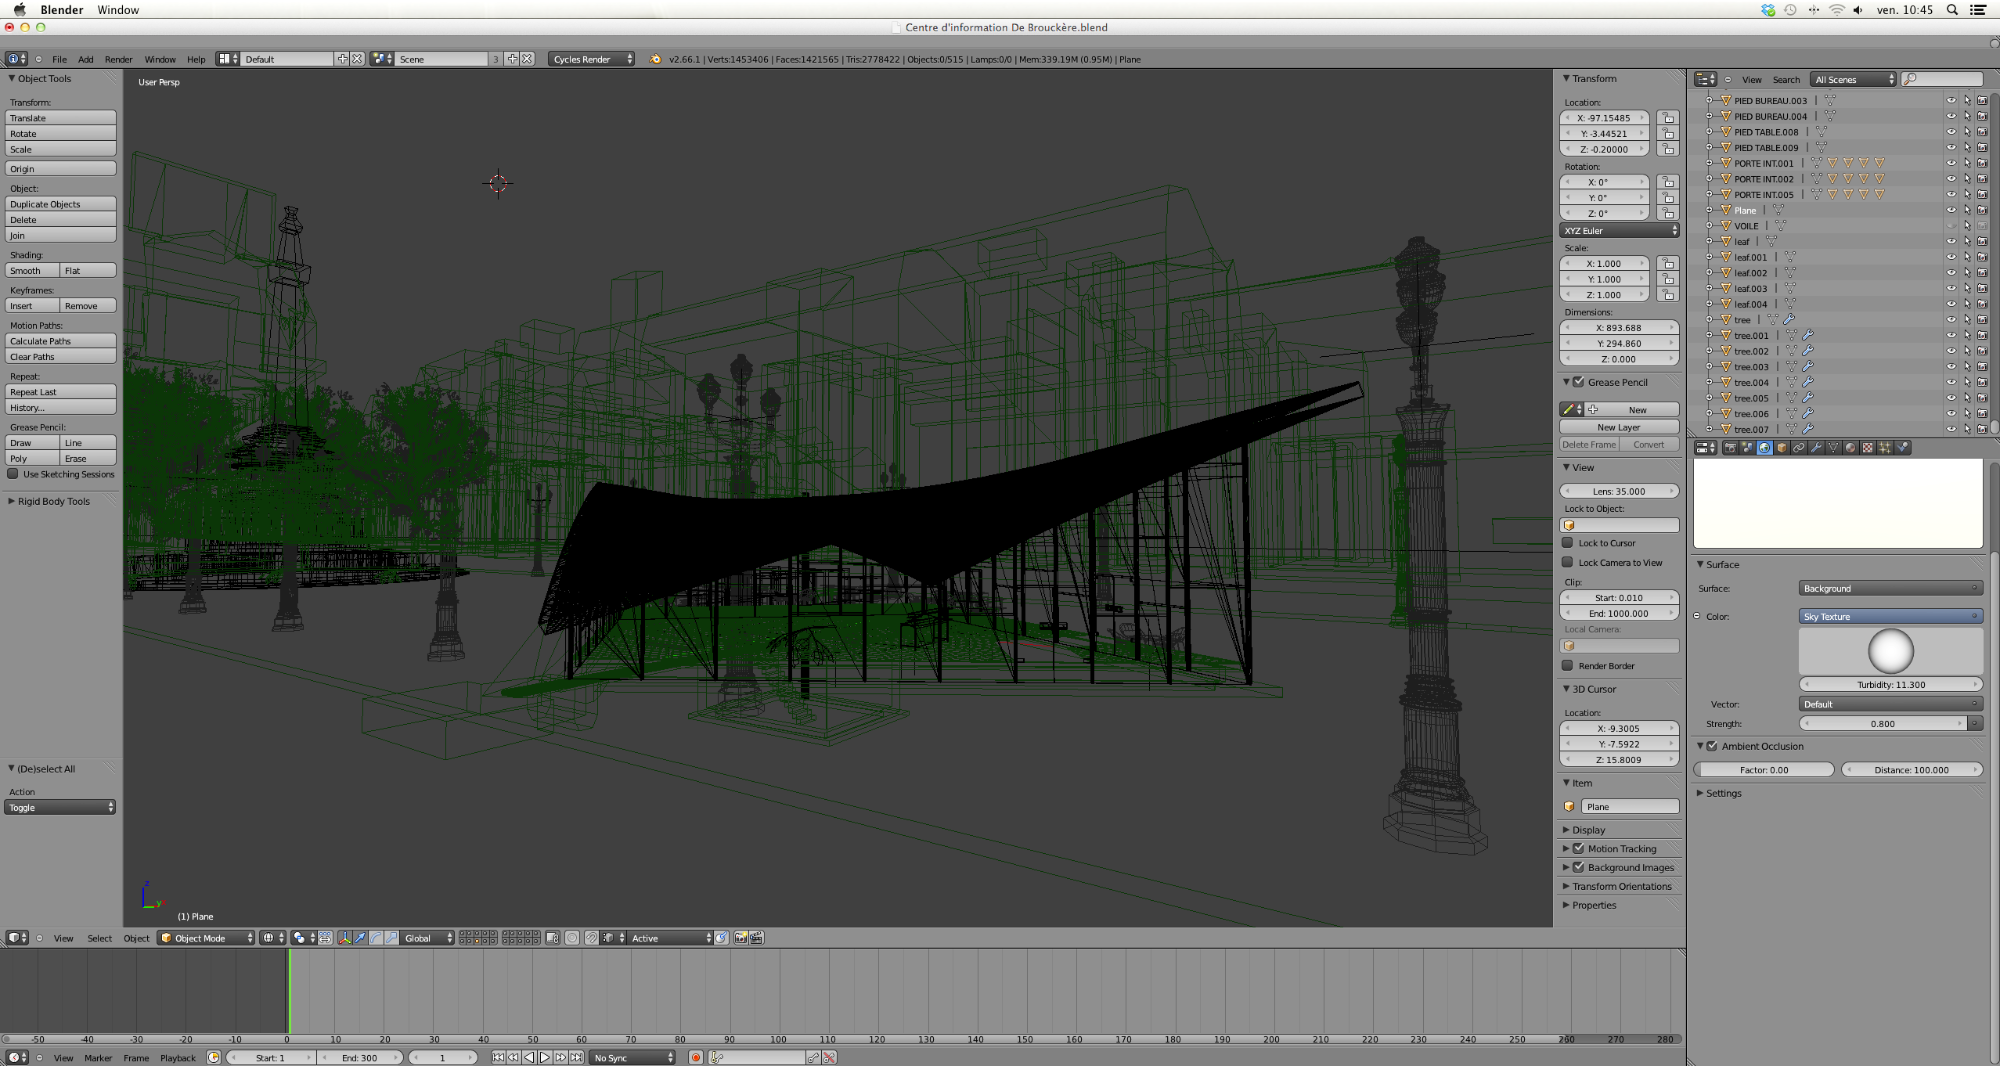Click the Duplicate Objects button
The width and height of the screenshot is (2000, 1066).
click(x=61, y=204)
